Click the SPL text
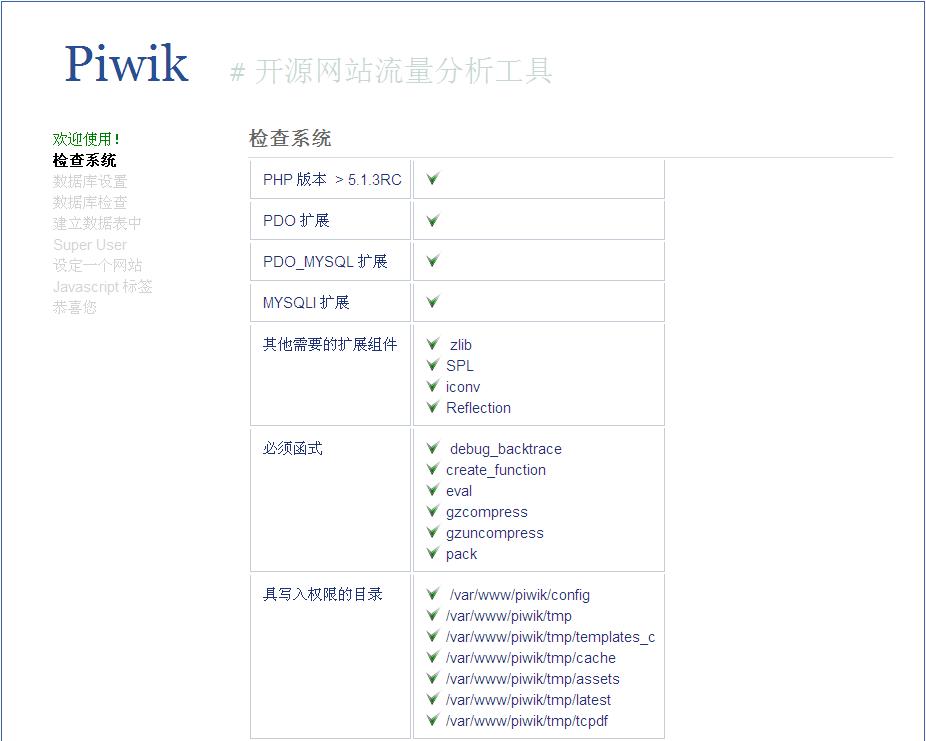This screenshot has width=926, height=741. [x=459, y=365]
